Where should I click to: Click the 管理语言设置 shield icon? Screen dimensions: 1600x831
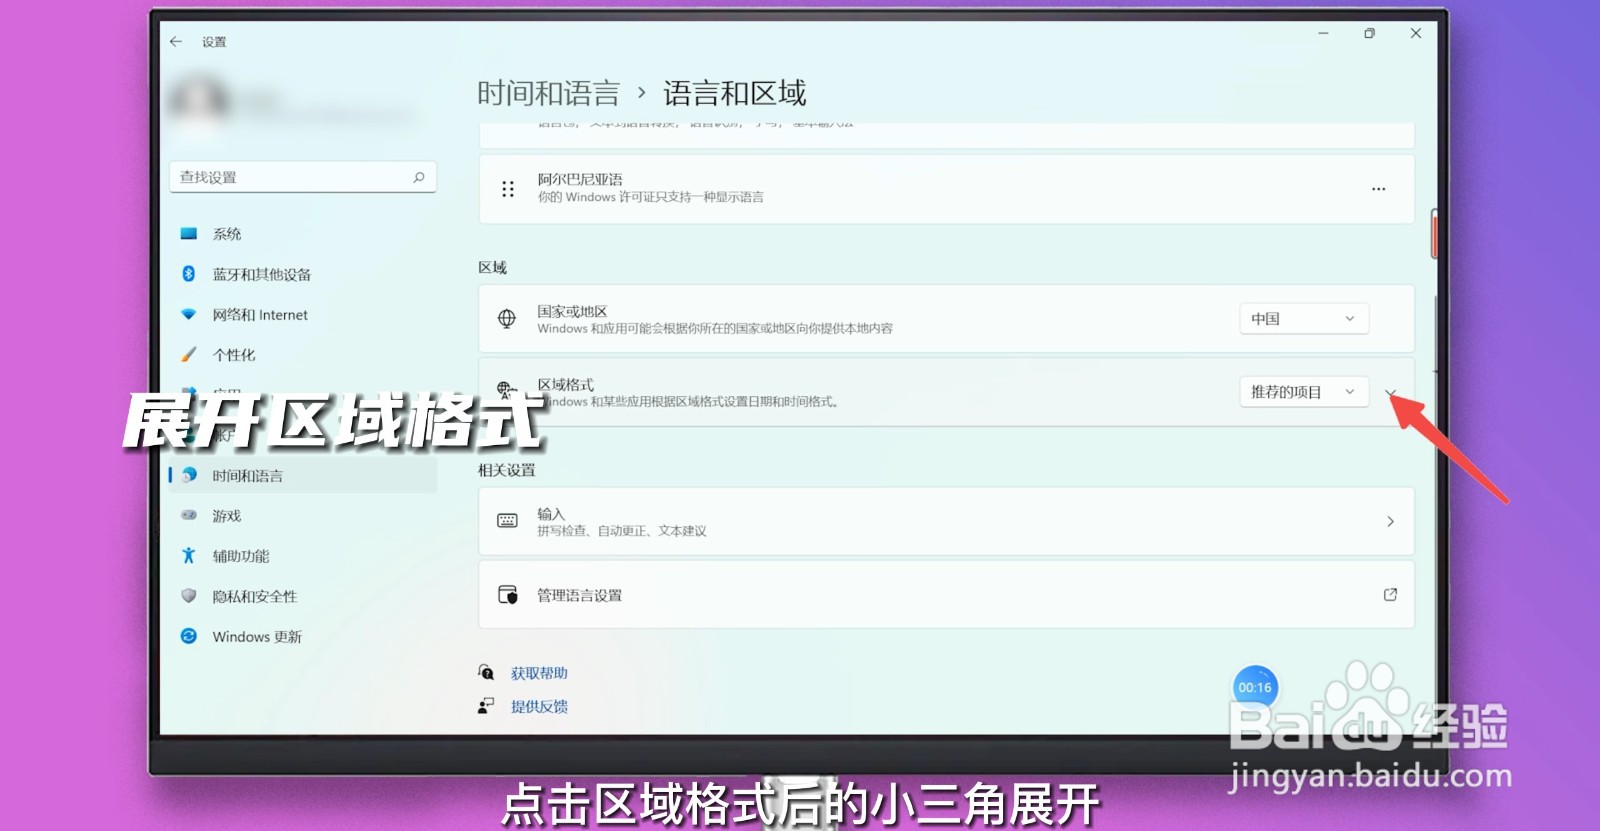click(x=508, y=595)
